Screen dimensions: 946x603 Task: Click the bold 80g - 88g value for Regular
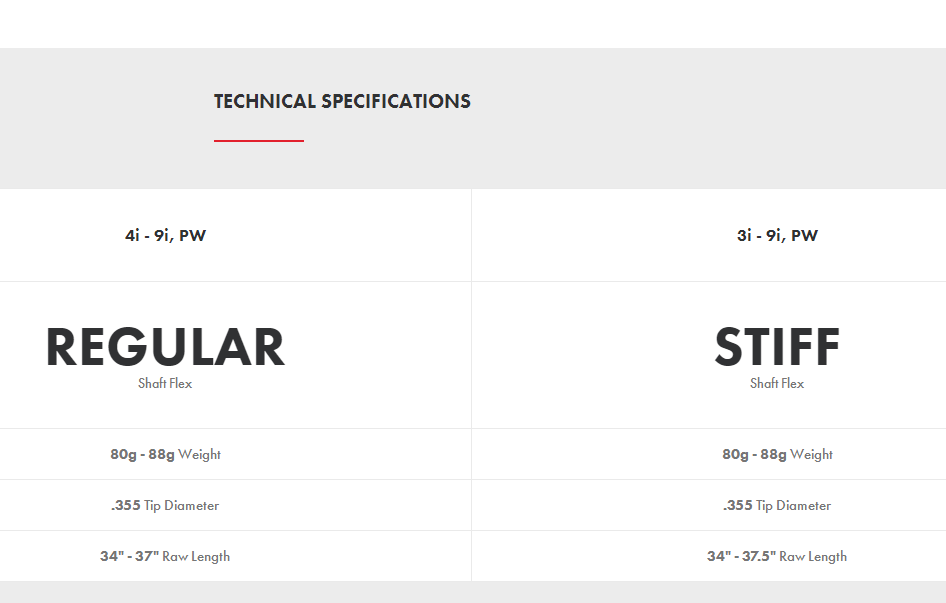pyautogui.click(x=142, y=455)
